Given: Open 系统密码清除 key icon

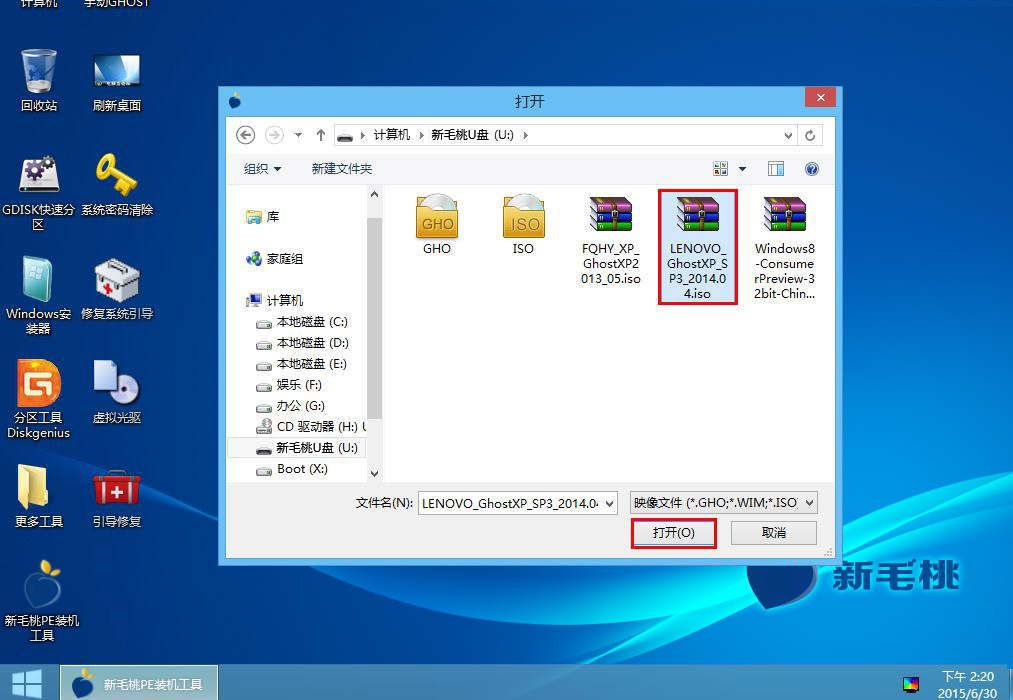Looking at the screenshot, I should (x=117, y=185).
